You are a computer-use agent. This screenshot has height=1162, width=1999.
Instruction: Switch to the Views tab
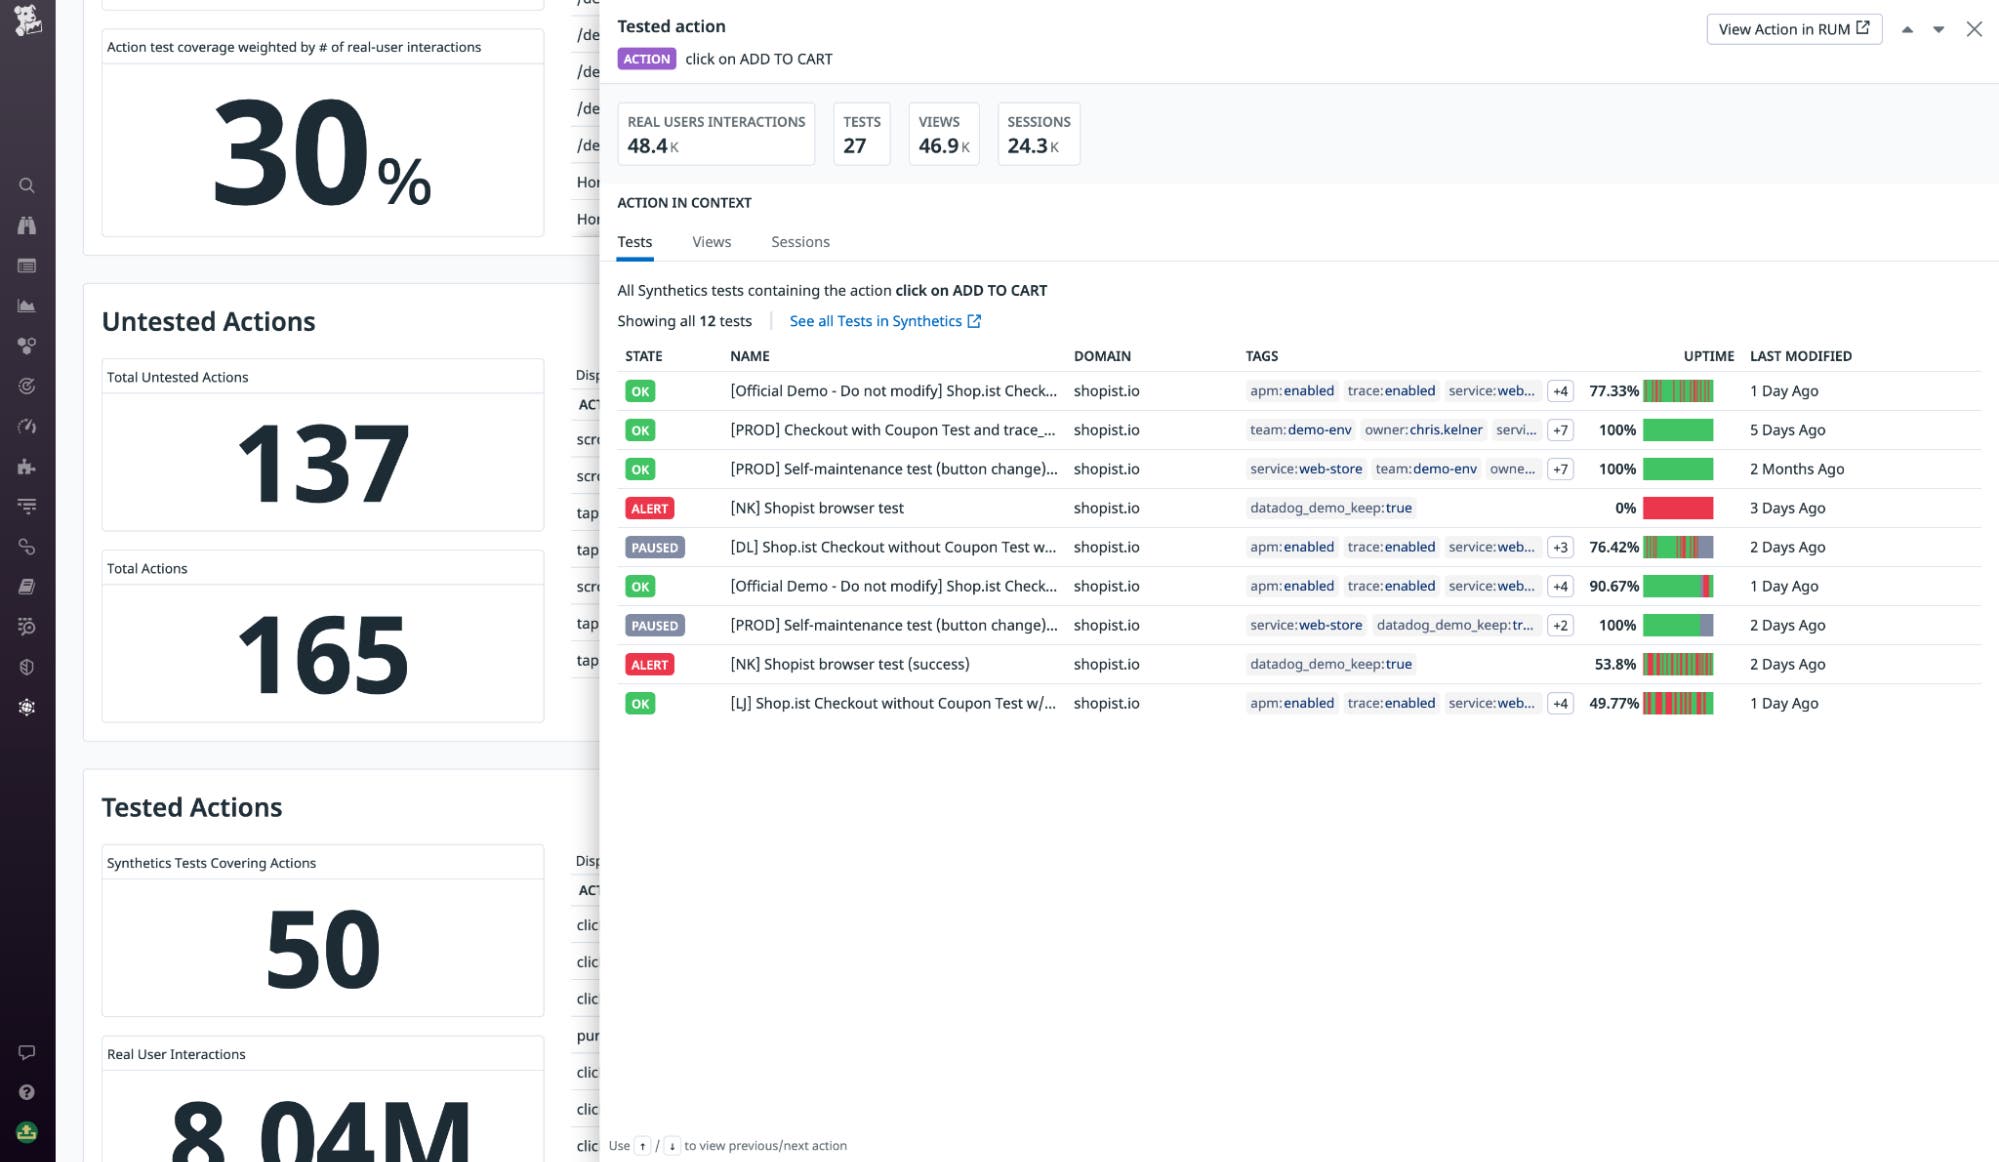(711, 241)
